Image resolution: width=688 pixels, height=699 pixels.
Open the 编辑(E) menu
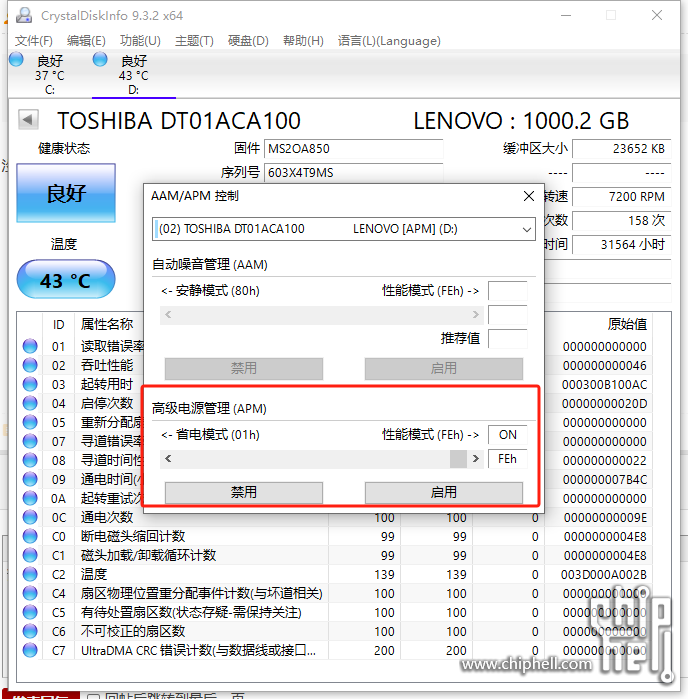point(86,41)
